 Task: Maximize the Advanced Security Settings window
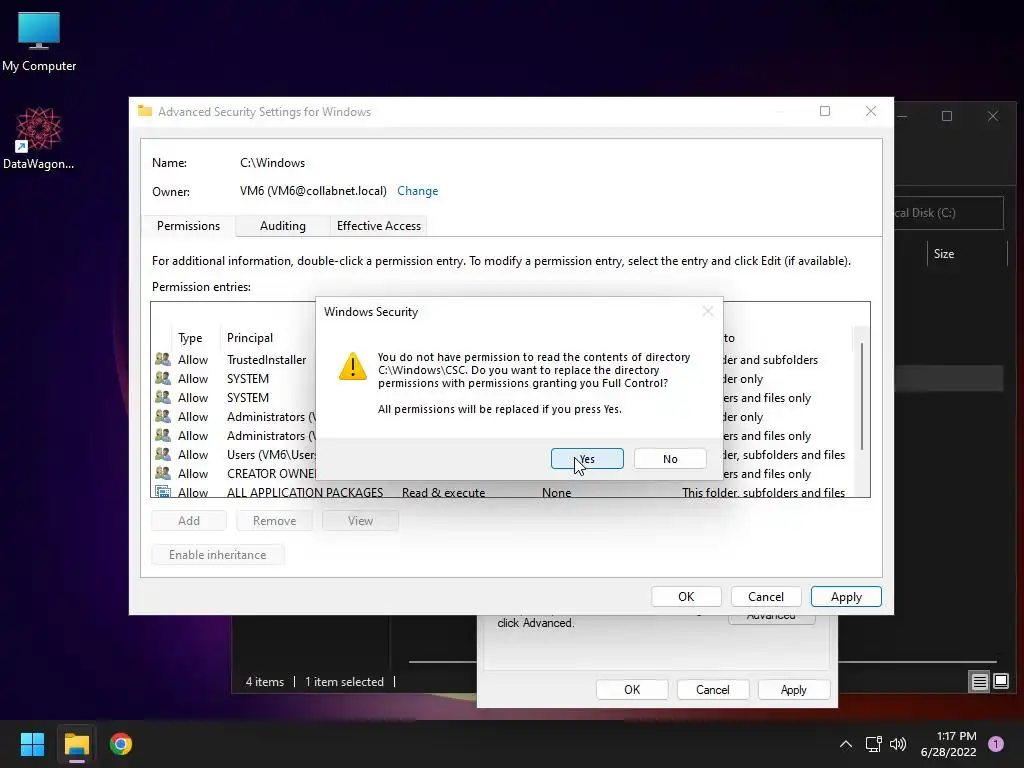pyautogui.click(x=825, y=111)
